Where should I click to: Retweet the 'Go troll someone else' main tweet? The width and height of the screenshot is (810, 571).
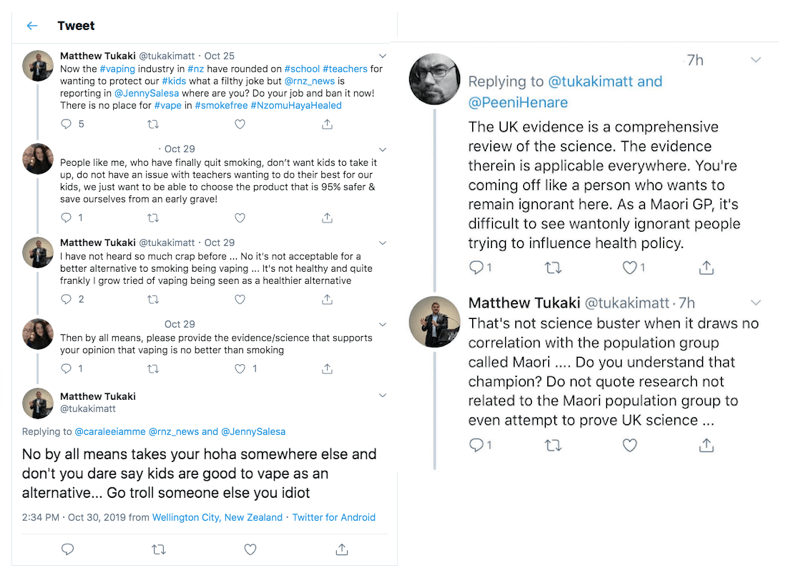158,549
